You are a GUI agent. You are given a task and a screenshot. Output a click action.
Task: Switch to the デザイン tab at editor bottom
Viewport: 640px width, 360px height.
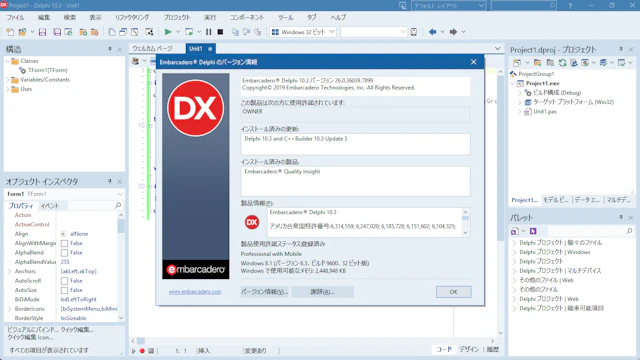click(x=469, y=349)
